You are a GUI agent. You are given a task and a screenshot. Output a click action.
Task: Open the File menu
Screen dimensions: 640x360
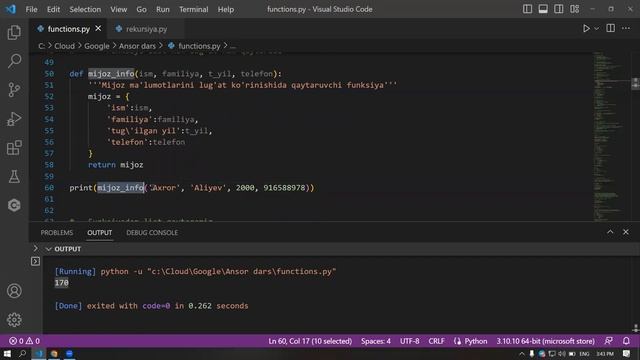31,9
